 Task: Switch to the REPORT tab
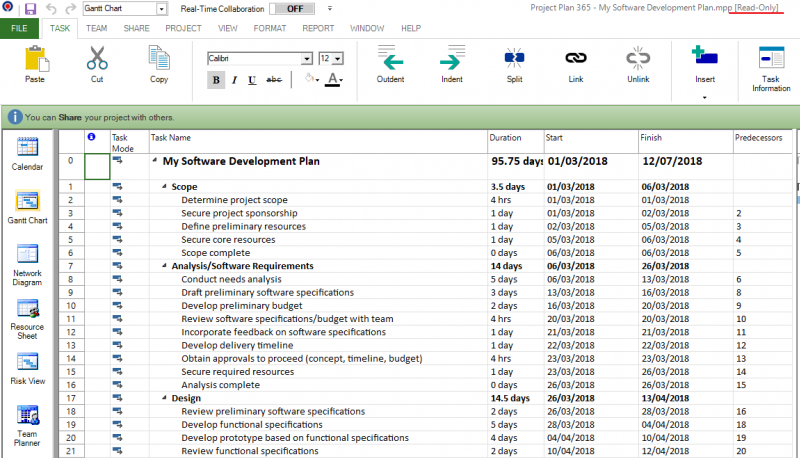point(318,29)
